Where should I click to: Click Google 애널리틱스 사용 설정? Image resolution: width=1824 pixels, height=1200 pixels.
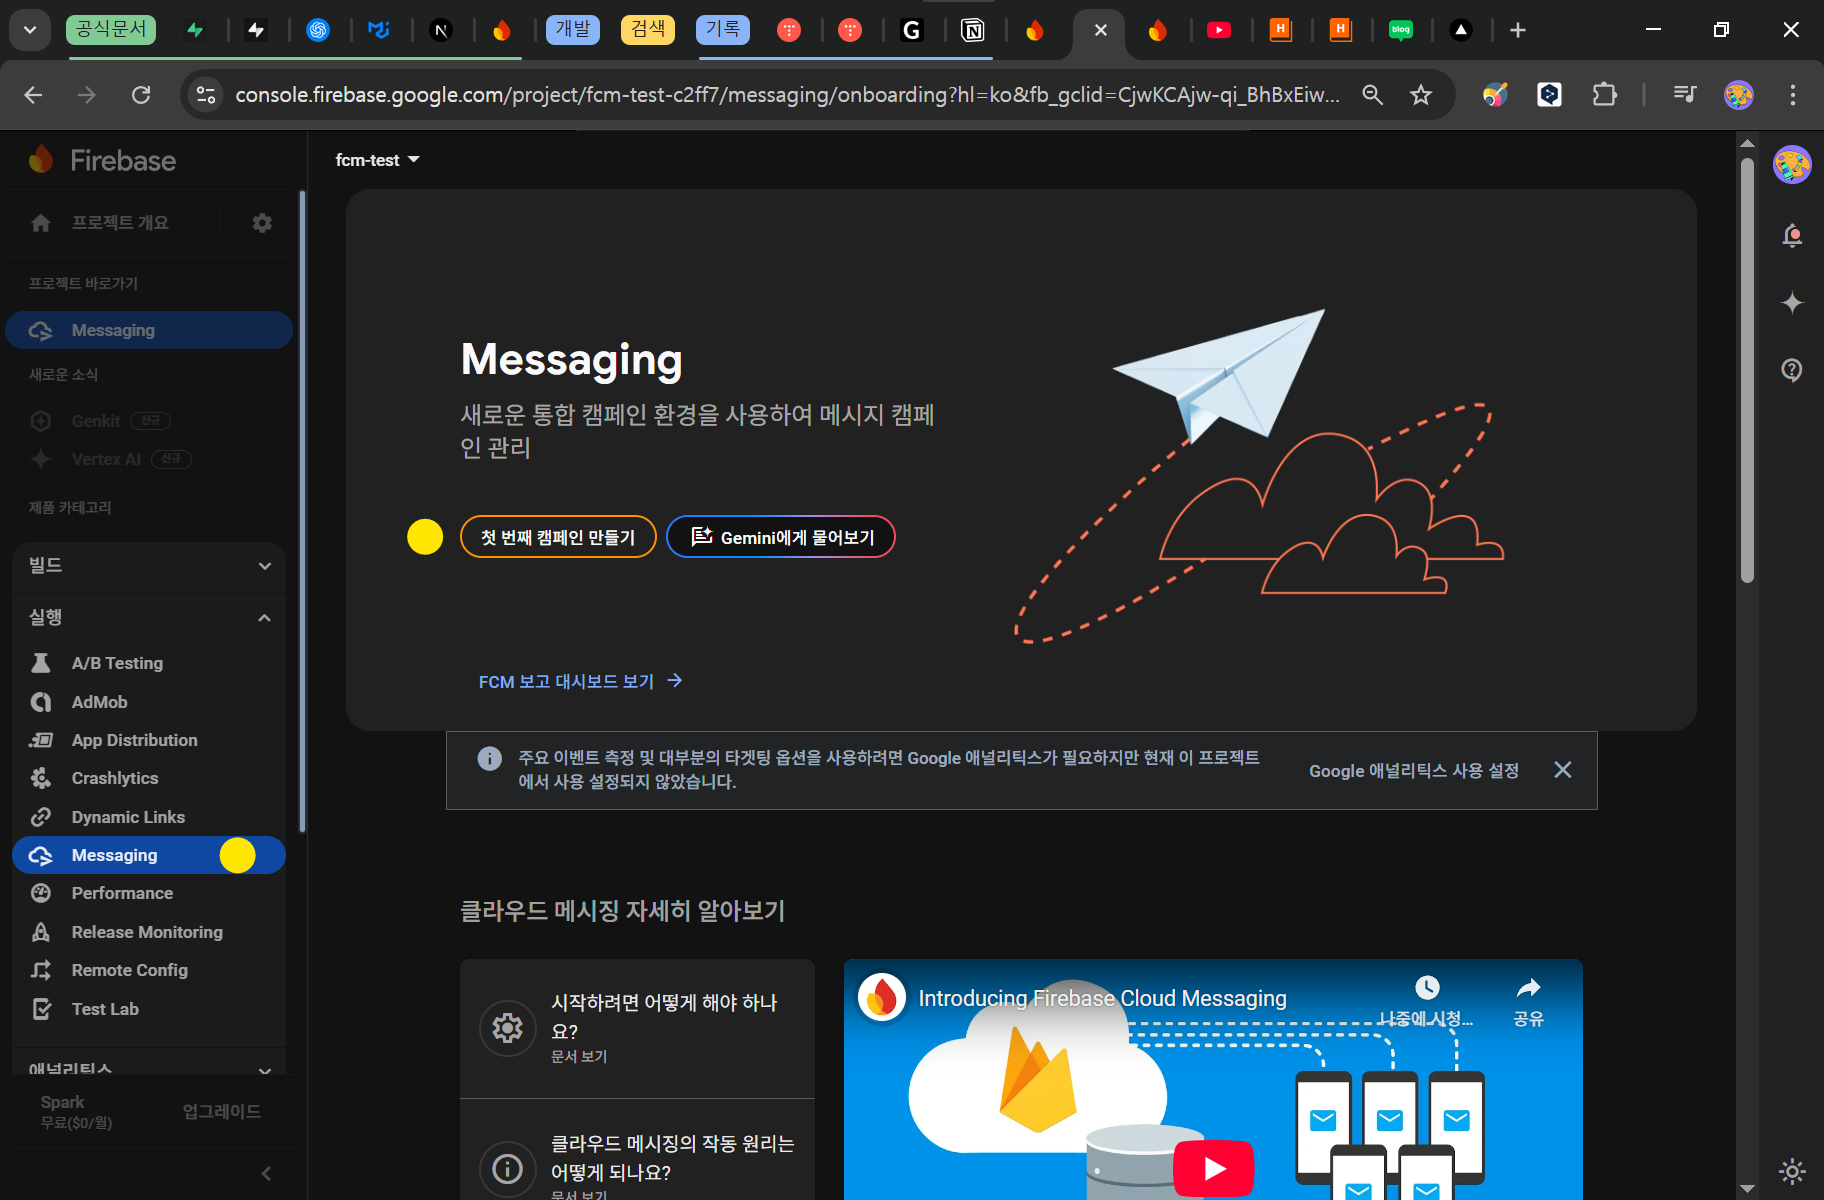tap(1414, 770)
